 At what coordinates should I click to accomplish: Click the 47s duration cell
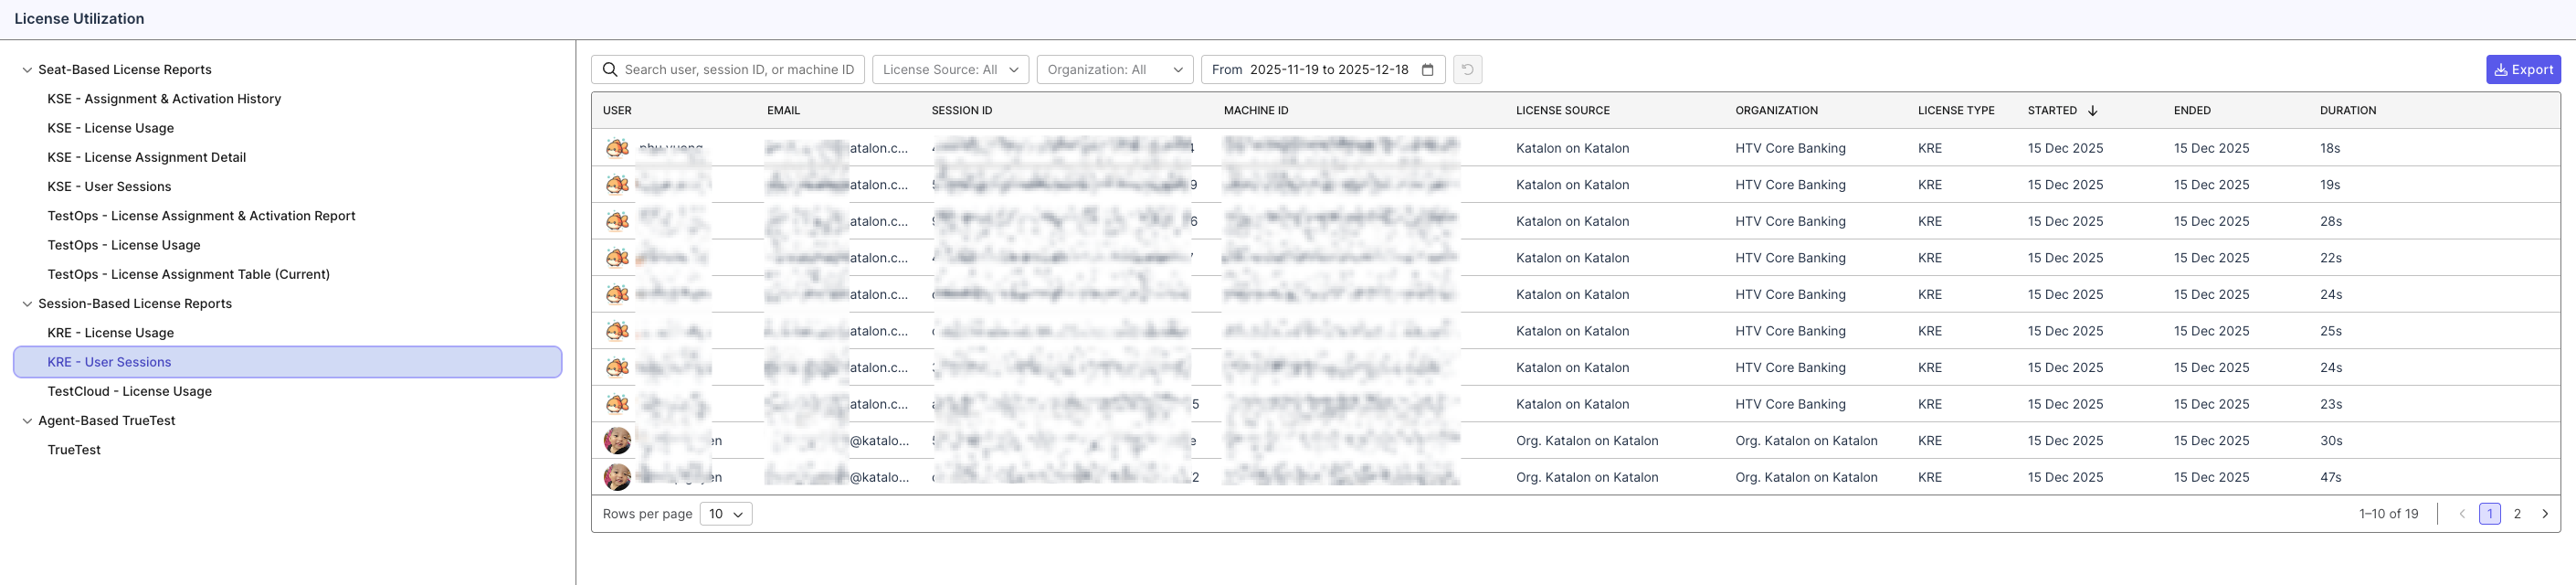(x=2331, y=477)
